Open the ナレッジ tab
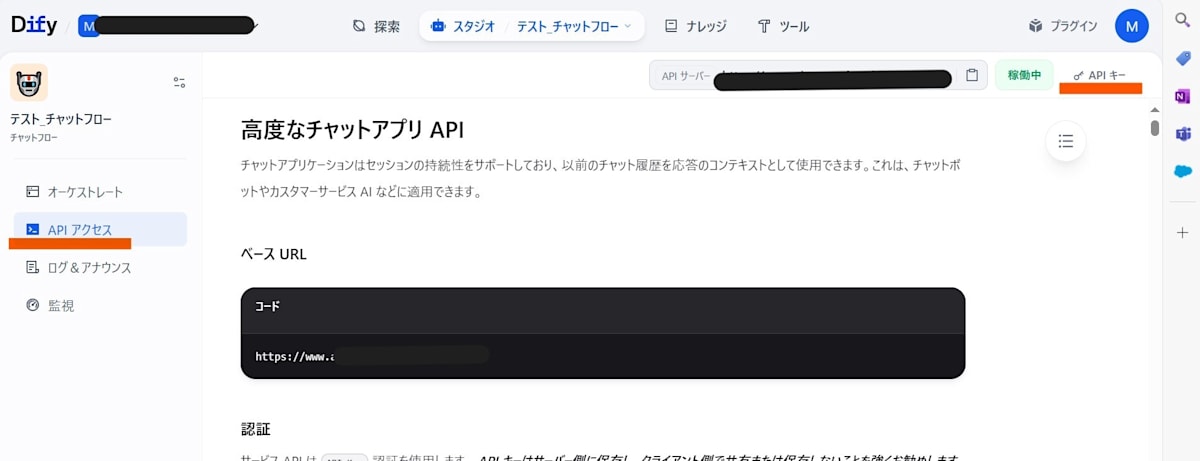The height and width of the screenshot is (461, 1200). [696, 26]
